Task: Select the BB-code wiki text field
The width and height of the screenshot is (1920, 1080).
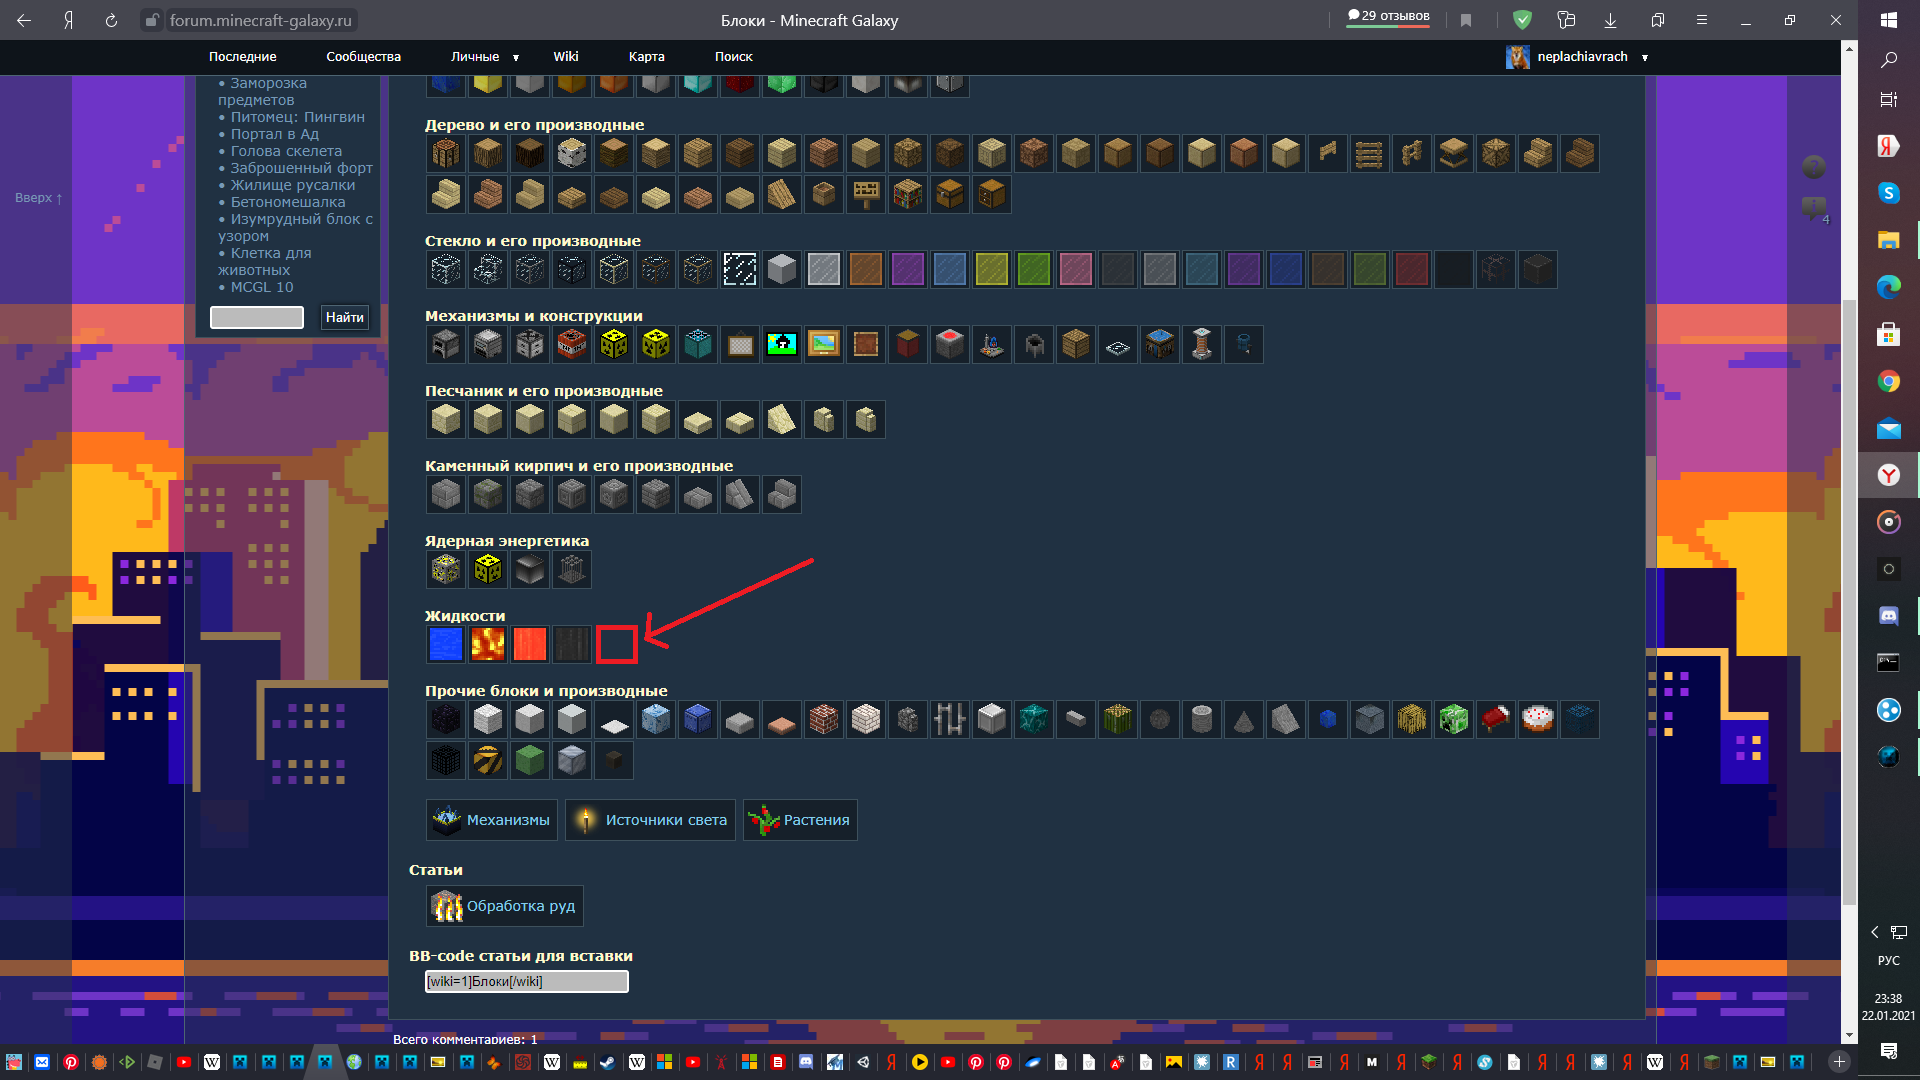Action: tap(527, 982)
